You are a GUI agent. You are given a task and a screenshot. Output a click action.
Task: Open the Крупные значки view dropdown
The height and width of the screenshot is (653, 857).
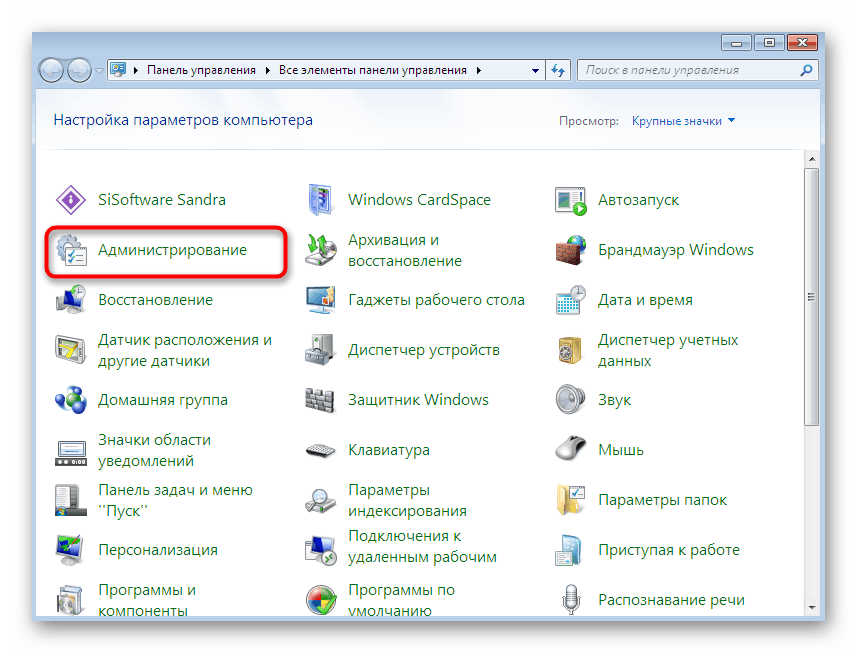click(683, 121)
